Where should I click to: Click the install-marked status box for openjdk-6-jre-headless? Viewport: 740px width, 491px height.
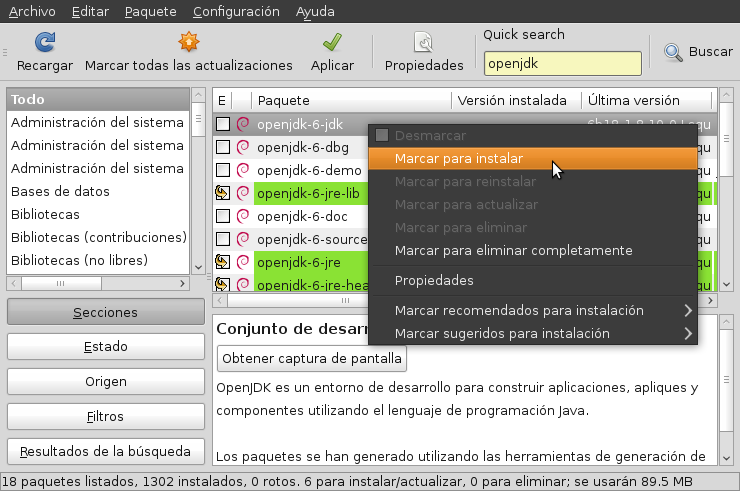(222, 283)
